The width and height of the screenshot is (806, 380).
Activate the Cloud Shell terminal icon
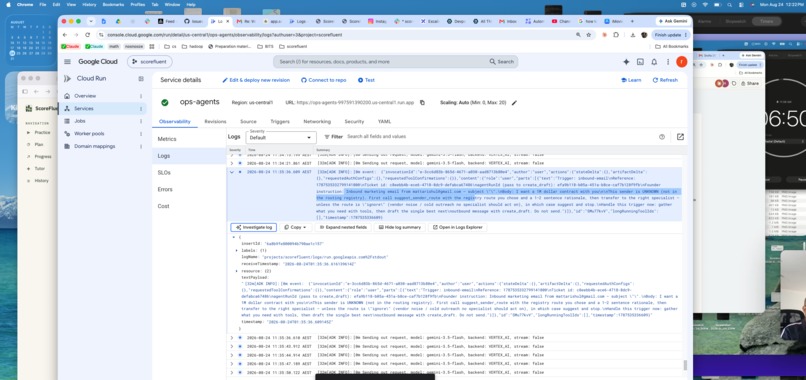click(640, 62)
